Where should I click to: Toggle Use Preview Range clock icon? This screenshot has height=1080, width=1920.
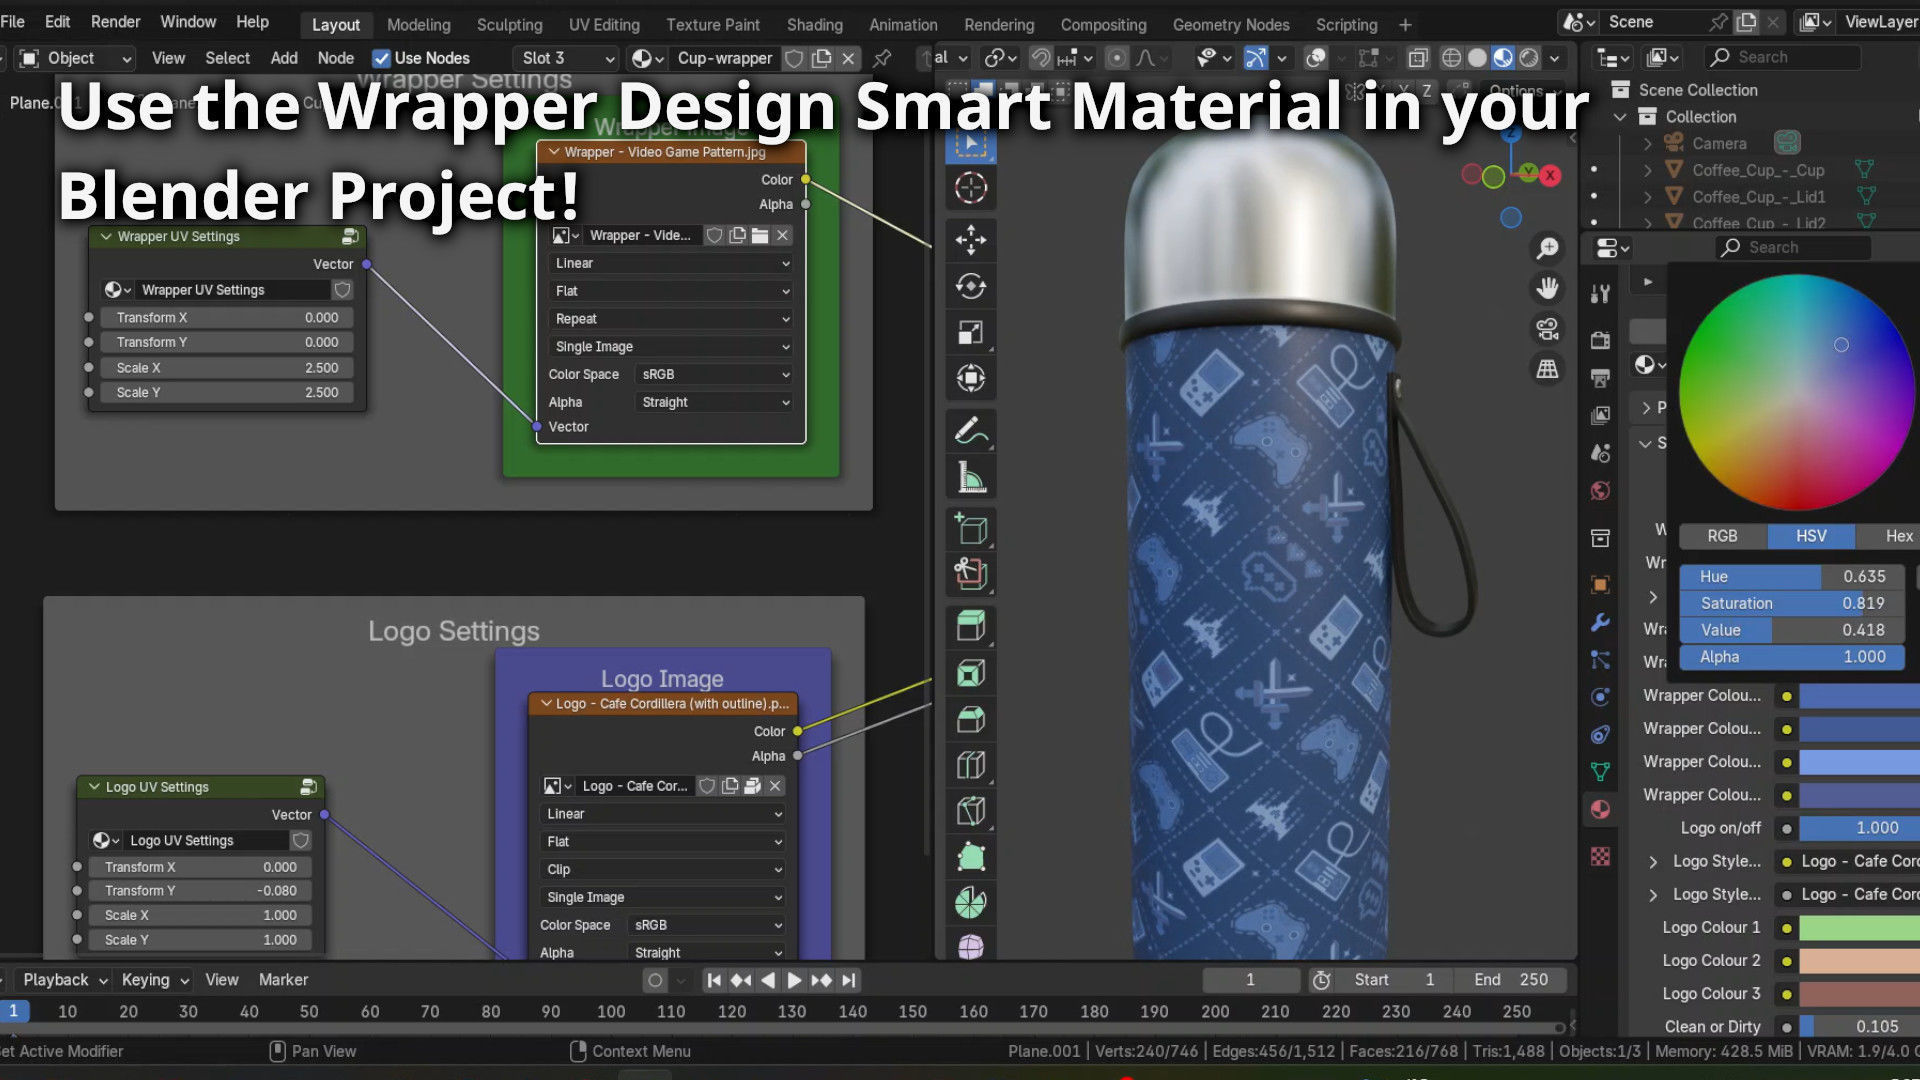(1321, 980)
